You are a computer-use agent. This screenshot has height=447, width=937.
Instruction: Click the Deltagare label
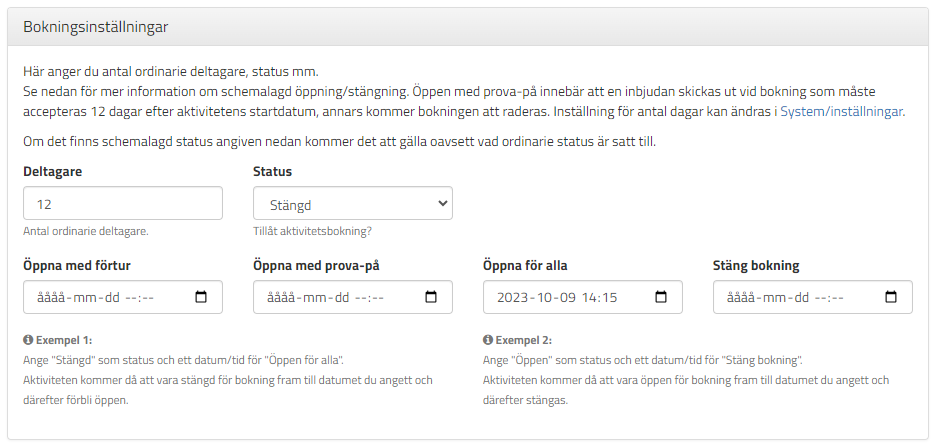[x=53, y=172]
